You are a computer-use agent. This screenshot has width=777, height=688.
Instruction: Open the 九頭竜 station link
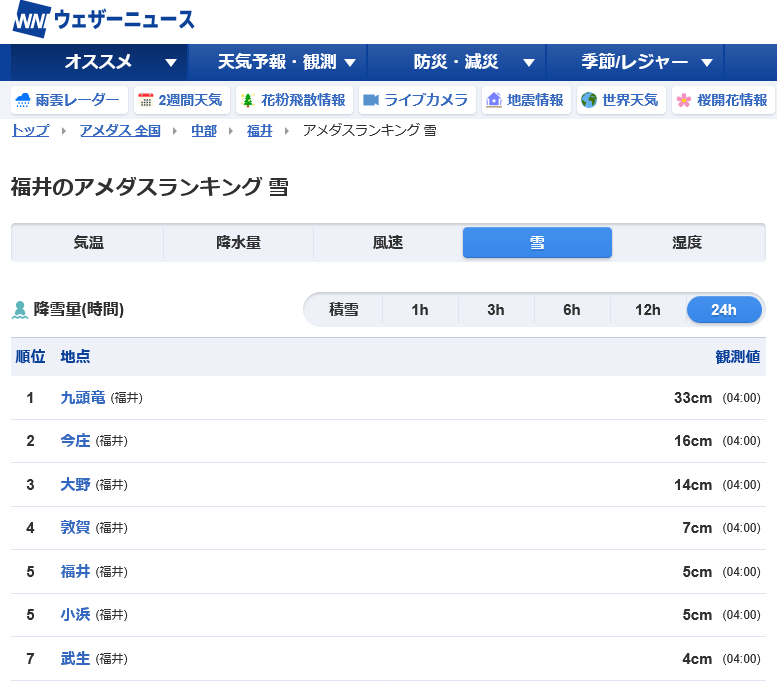(82, 398)
